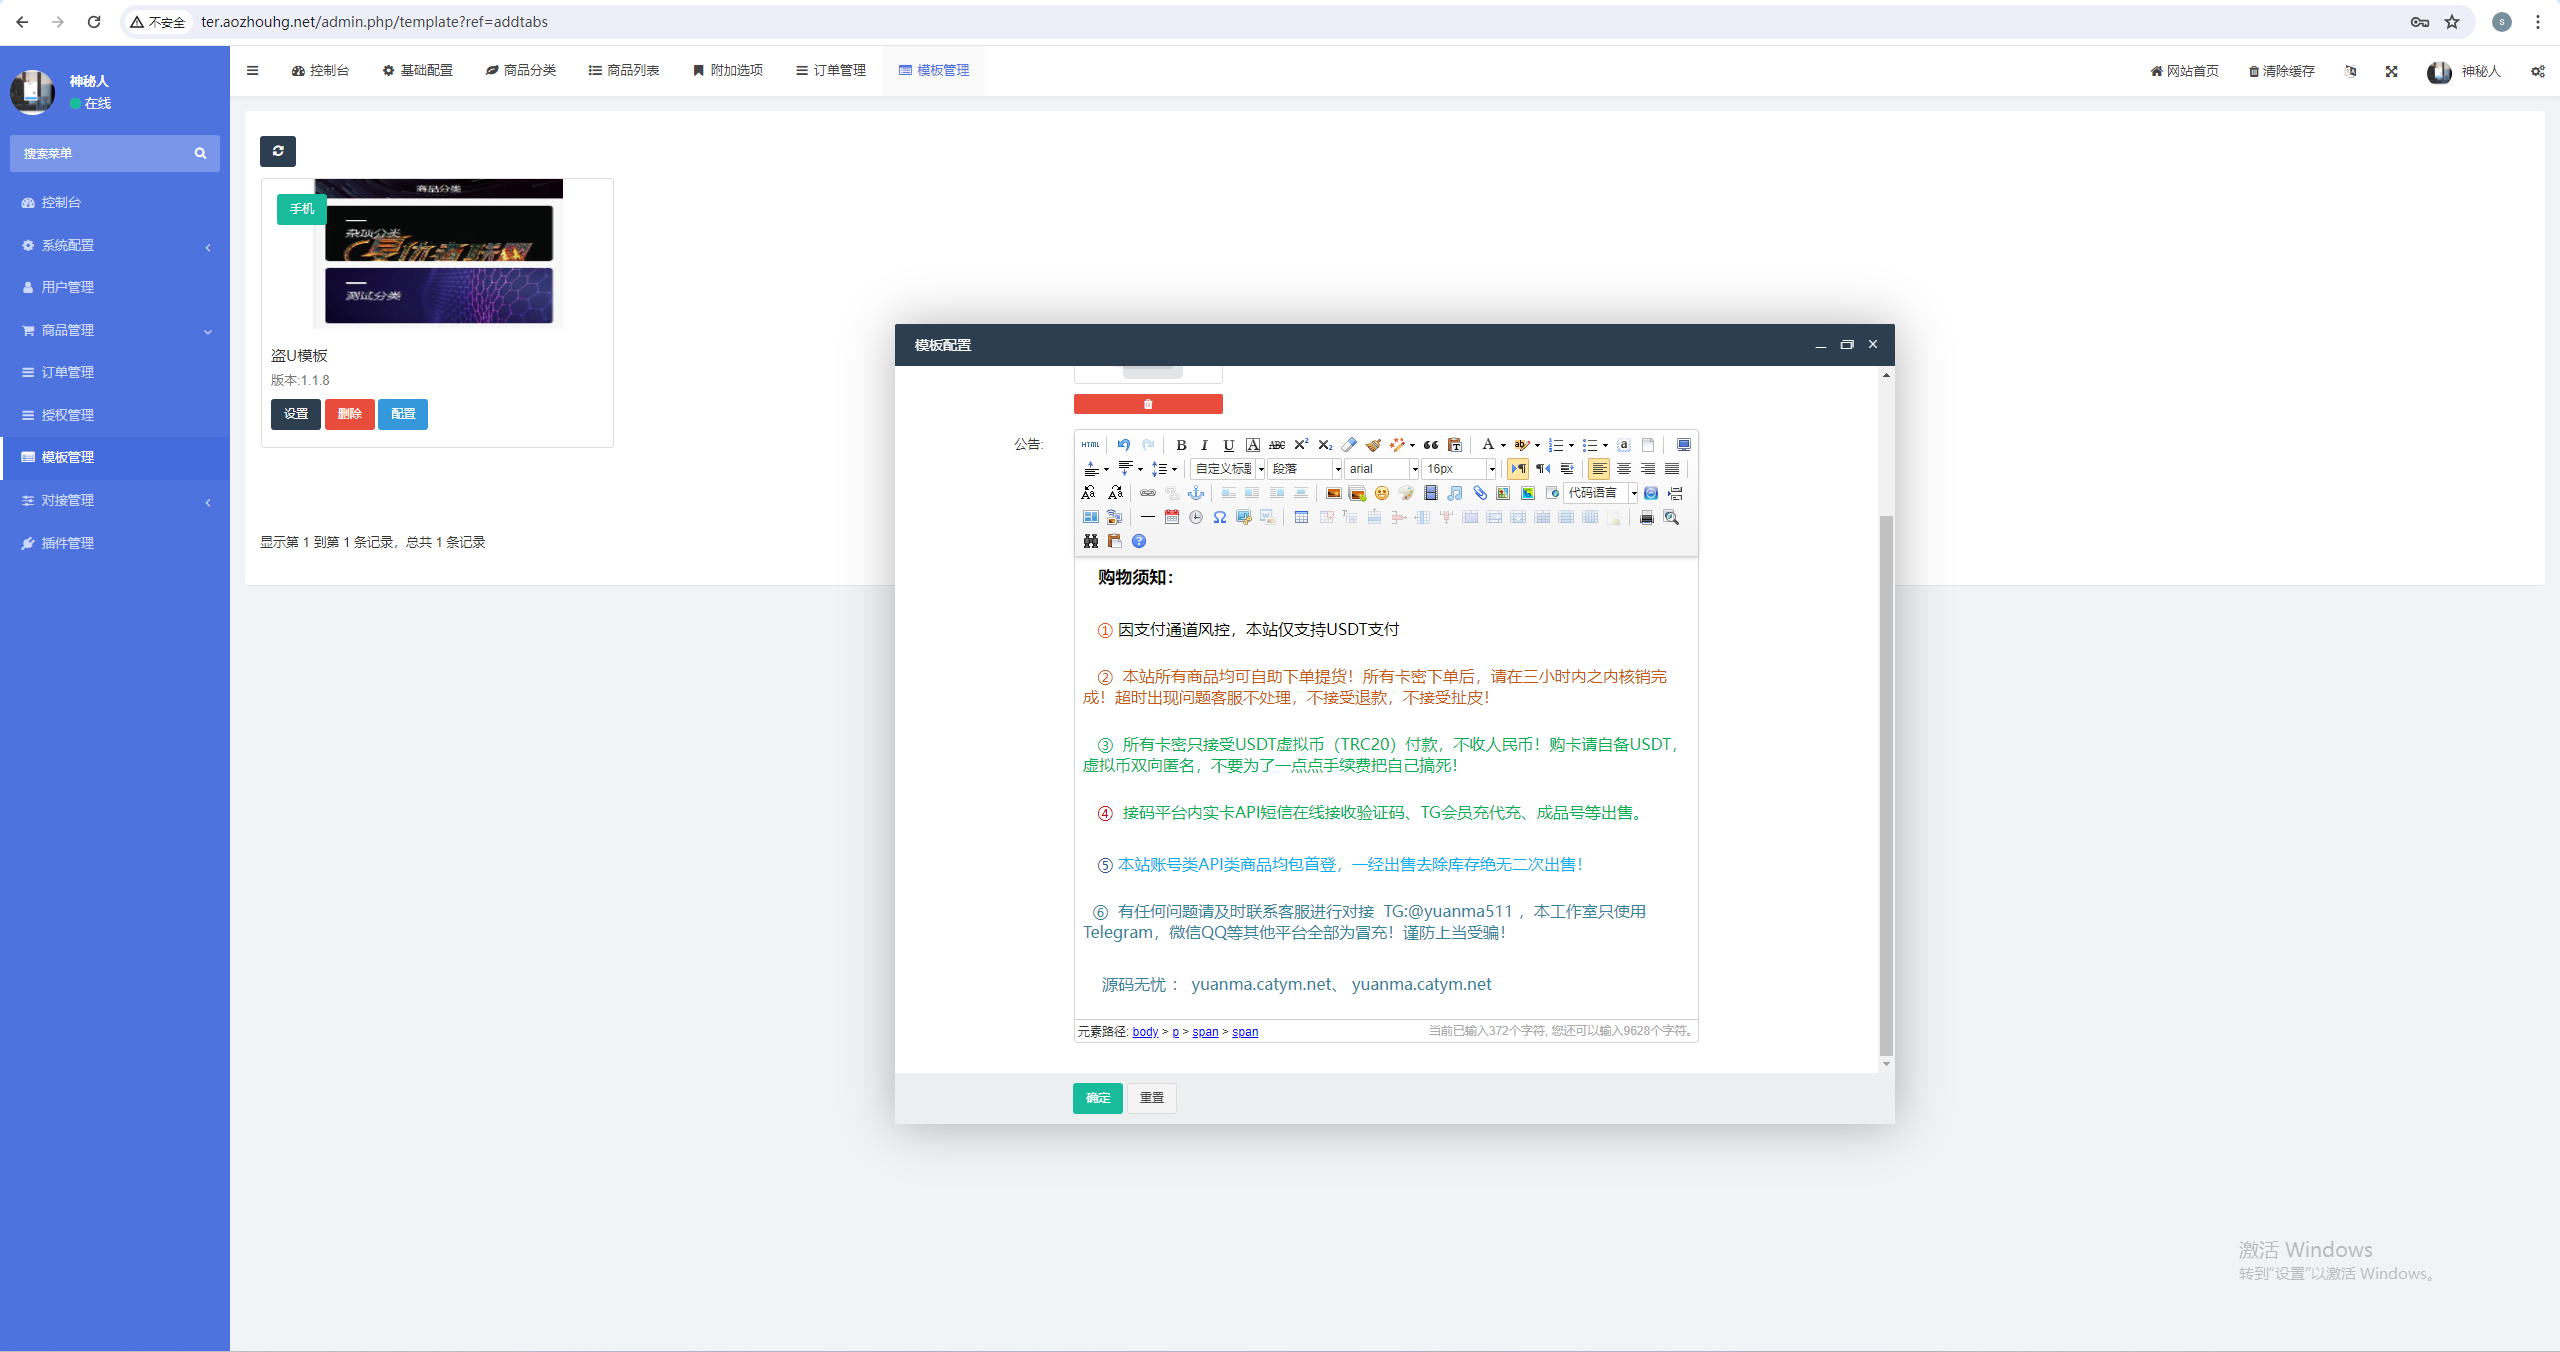Open the arial font family dropdown
The height and width of the screenshot is (1352, 2560).
click(1414, 469)
